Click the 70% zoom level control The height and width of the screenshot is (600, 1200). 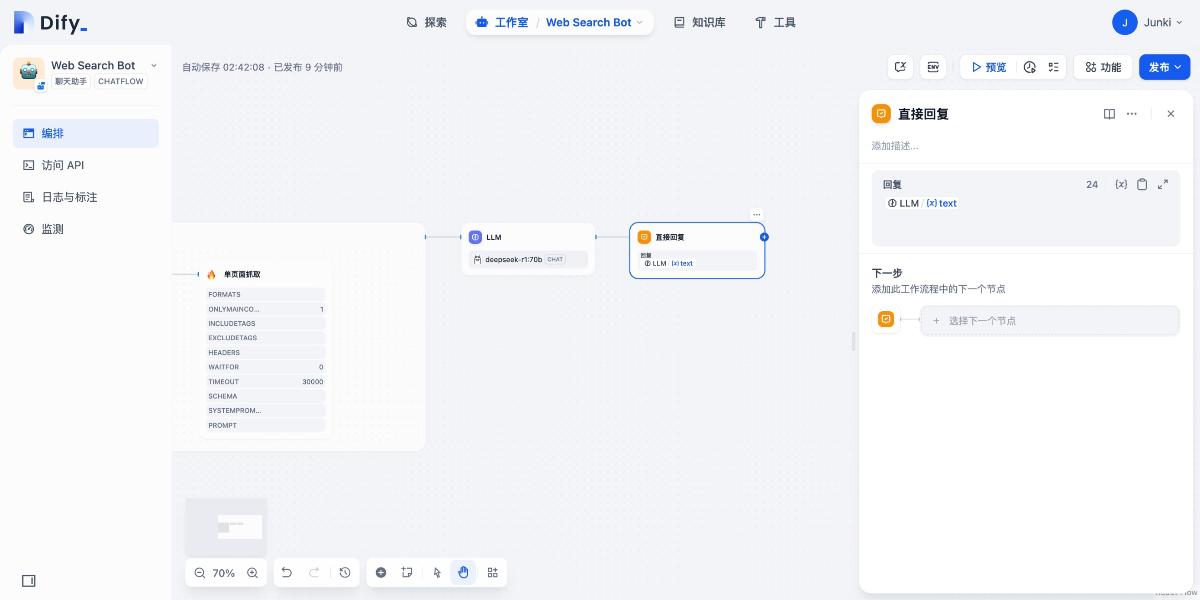point(223,573)
